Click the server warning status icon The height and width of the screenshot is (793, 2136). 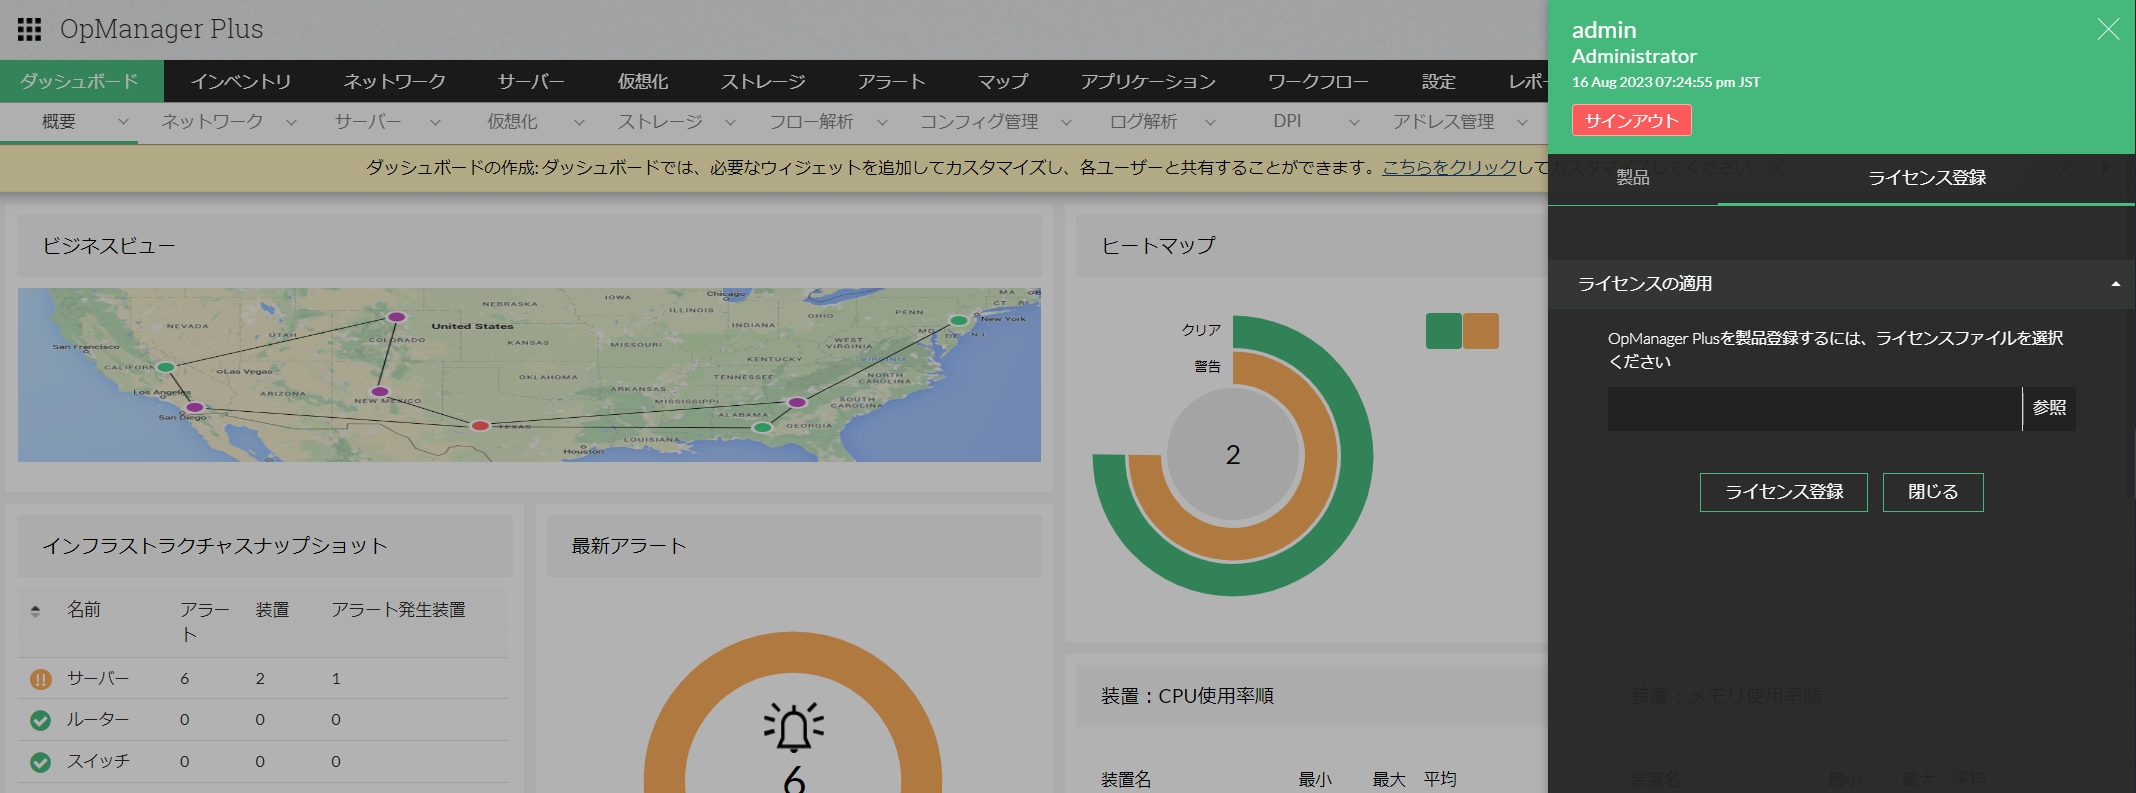point(40,679)
